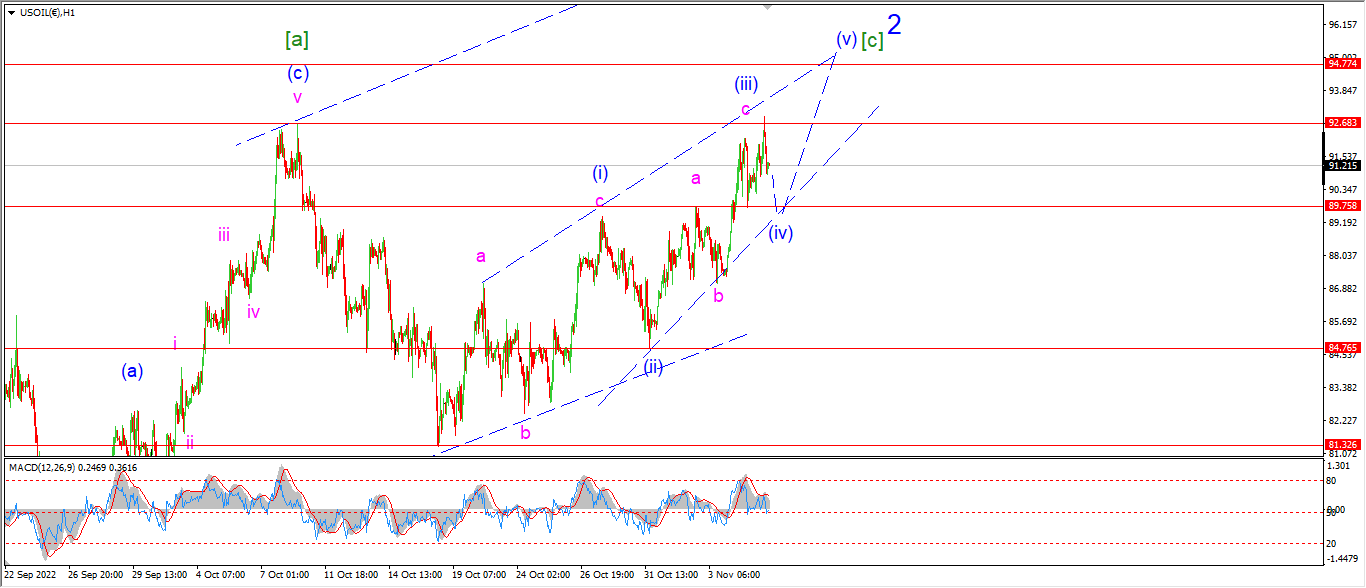Select the blue (v) wave label

click(x=846, y=40)
